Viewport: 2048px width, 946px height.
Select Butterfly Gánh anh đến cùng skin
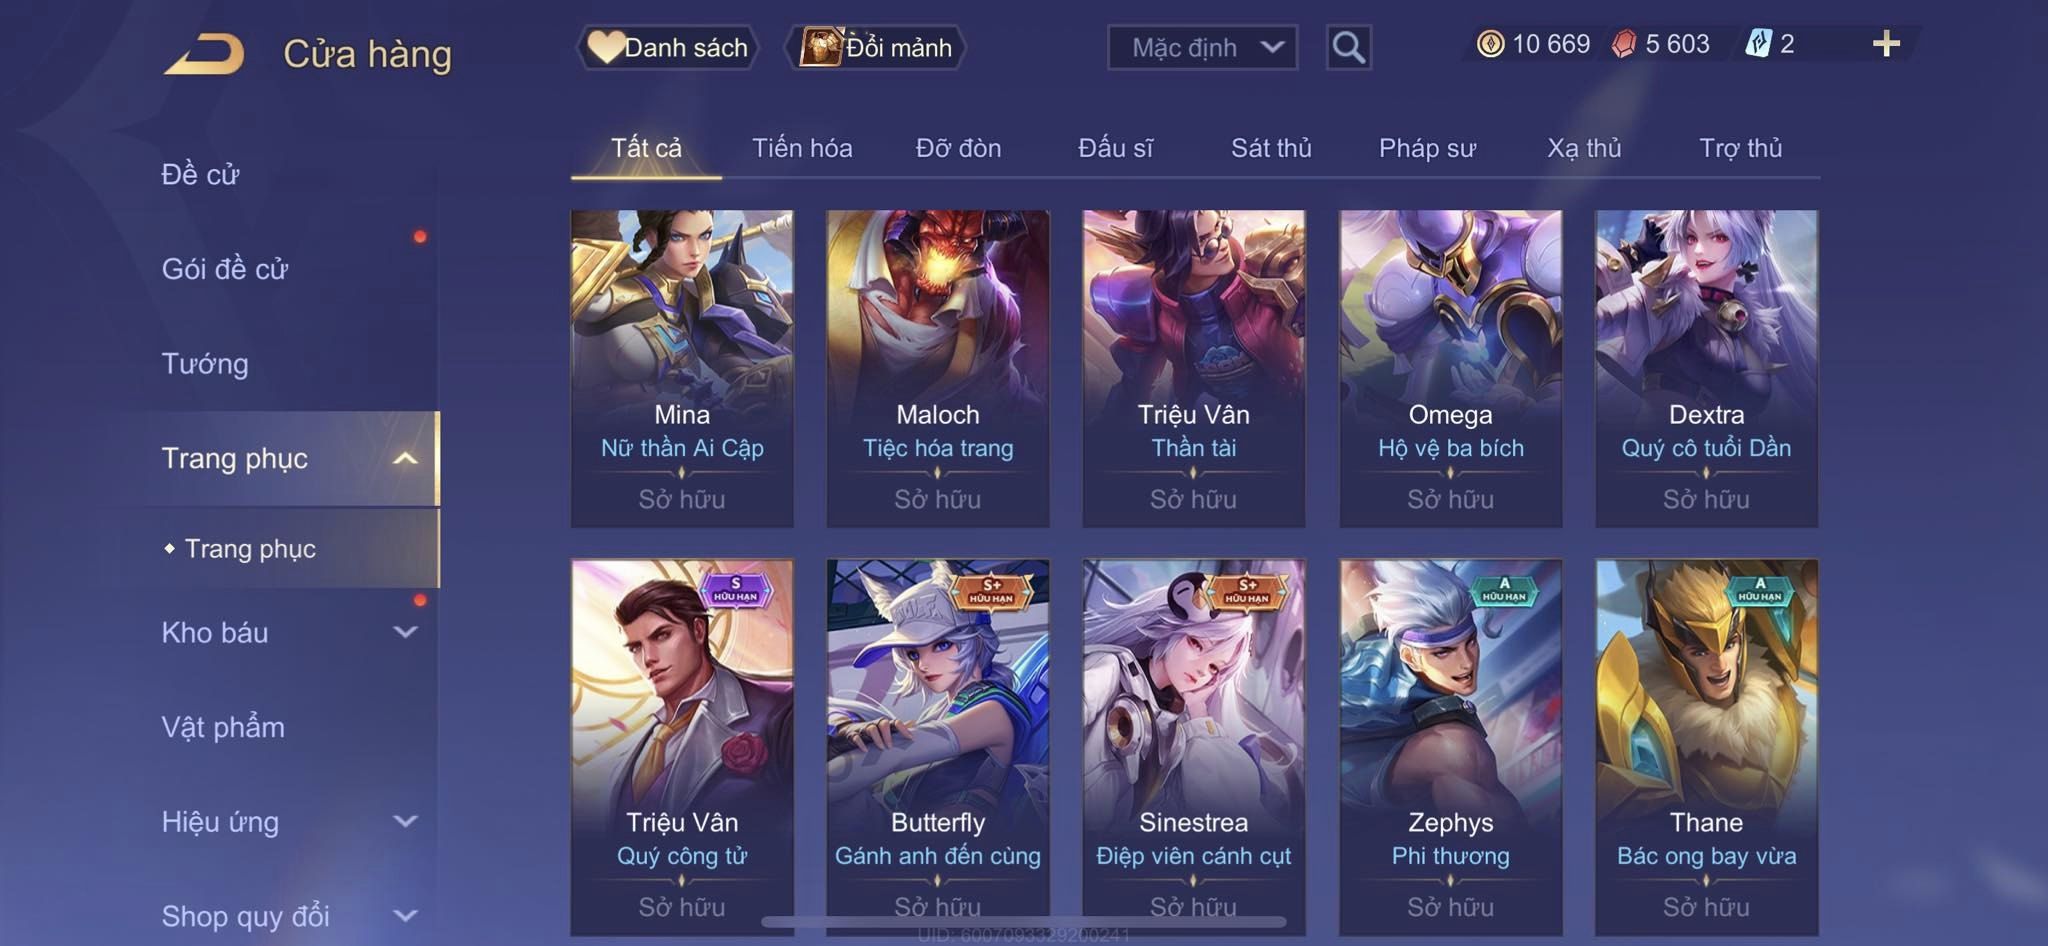pyautogui.click(x=938, y=746)
